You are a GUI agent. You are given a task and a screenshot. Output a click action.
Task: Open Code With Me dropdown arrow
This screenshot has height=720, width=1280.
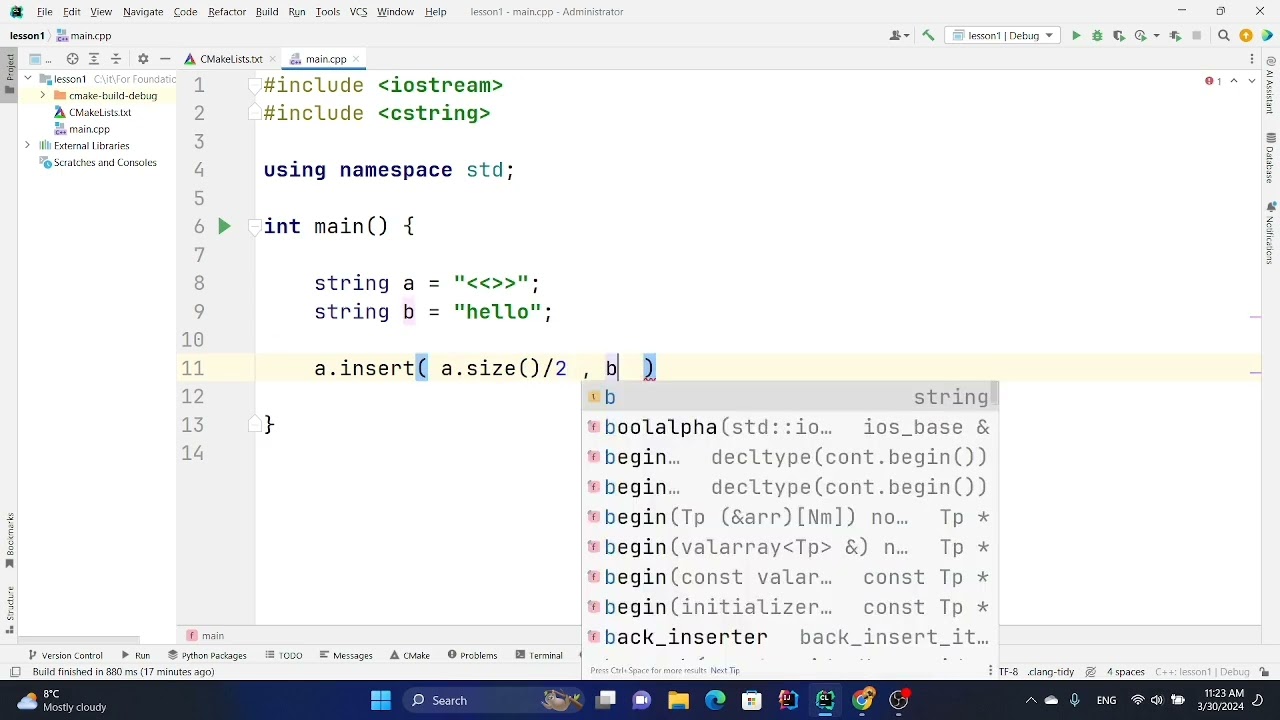(907, 36)
